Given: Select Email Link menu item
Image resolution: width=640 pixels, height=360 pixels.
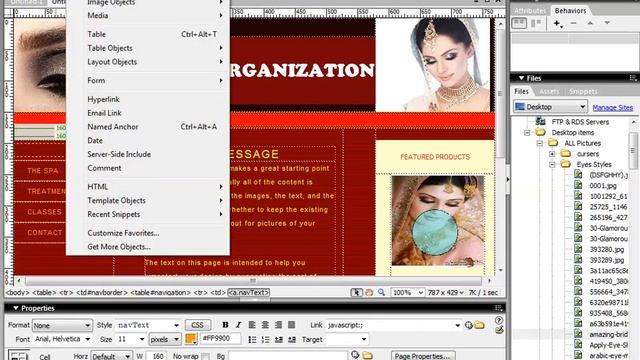Looking at the screenshot, I should click(147, 113).
